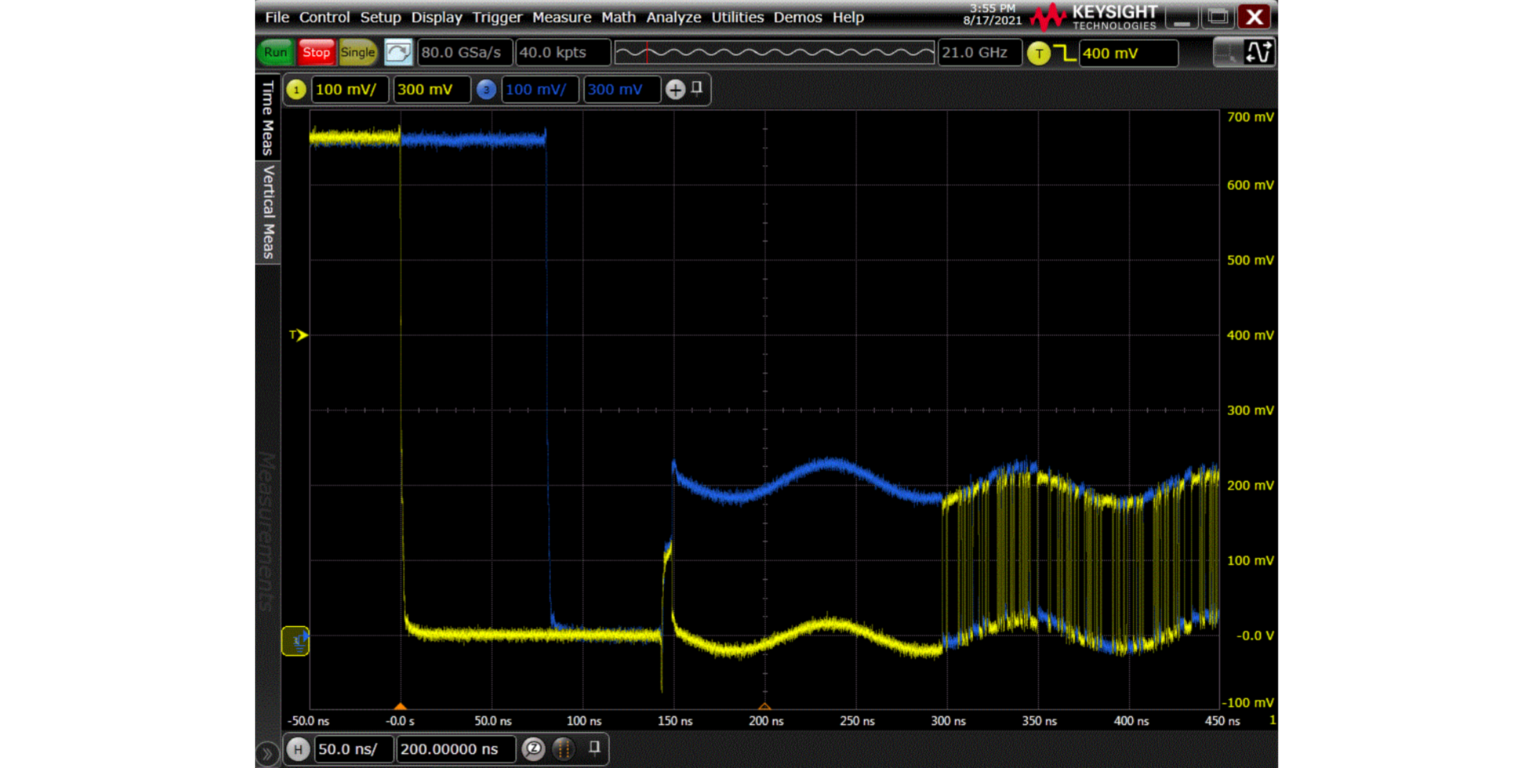
Task: Click the trigger T icon in toolbar
Action: pyautogui.click(x=1039, y=54)
